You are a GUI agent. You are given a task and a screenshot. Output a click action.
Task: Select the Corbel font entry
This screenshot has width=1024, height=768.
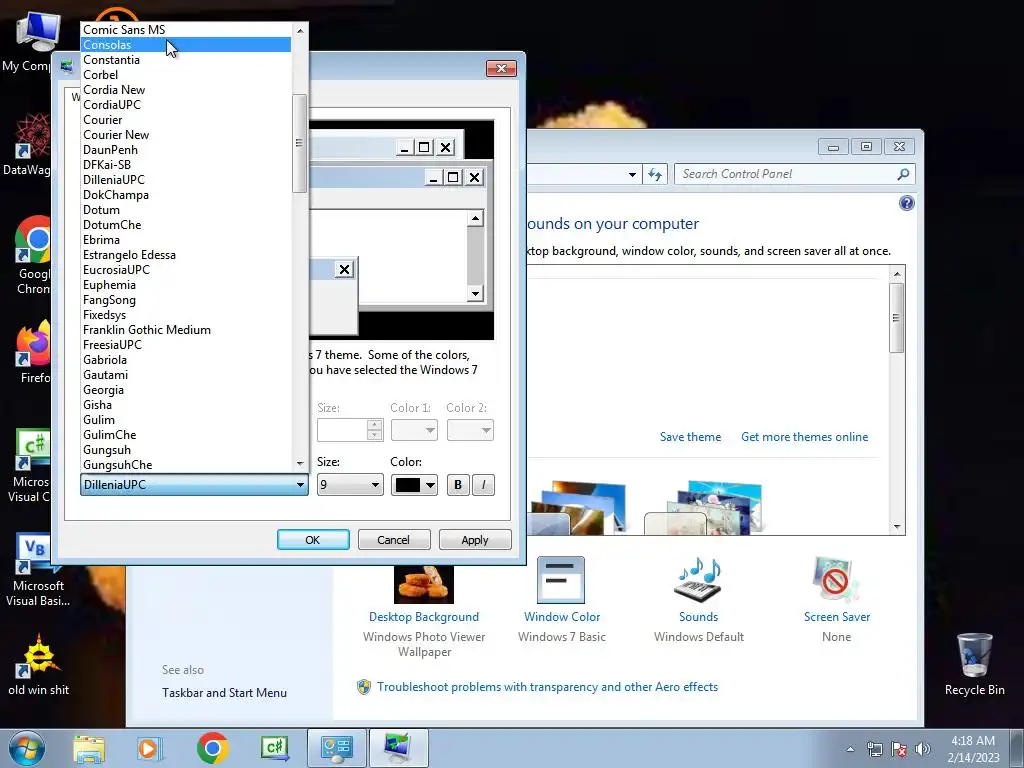[x=185, y=74]
